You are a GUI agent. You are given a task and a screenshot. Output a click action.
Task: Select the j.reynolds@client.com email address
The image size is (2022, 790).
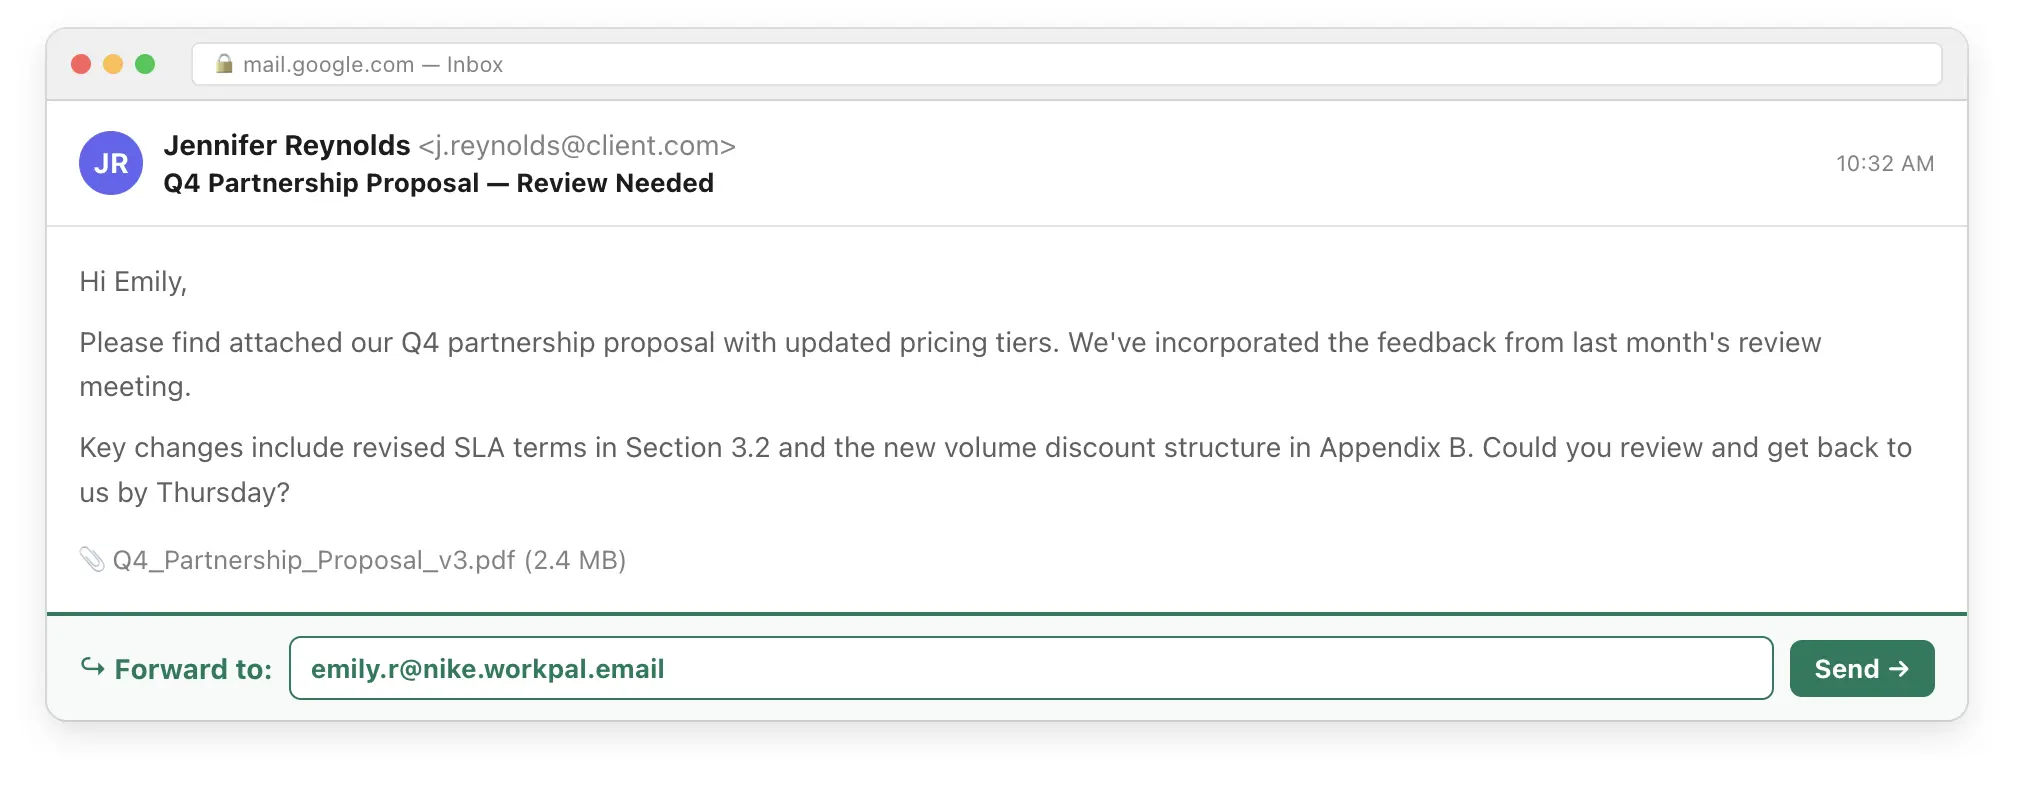tap(577, 146)
